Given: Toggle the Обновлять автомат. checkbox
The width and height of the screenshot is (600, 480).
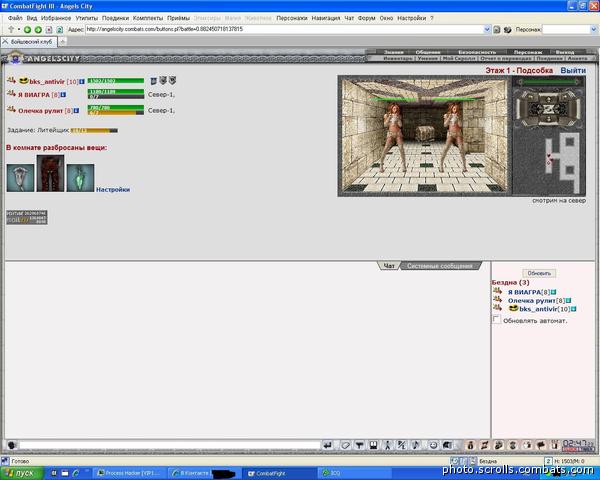Looking at the screenshot, I should click(496, 320).
